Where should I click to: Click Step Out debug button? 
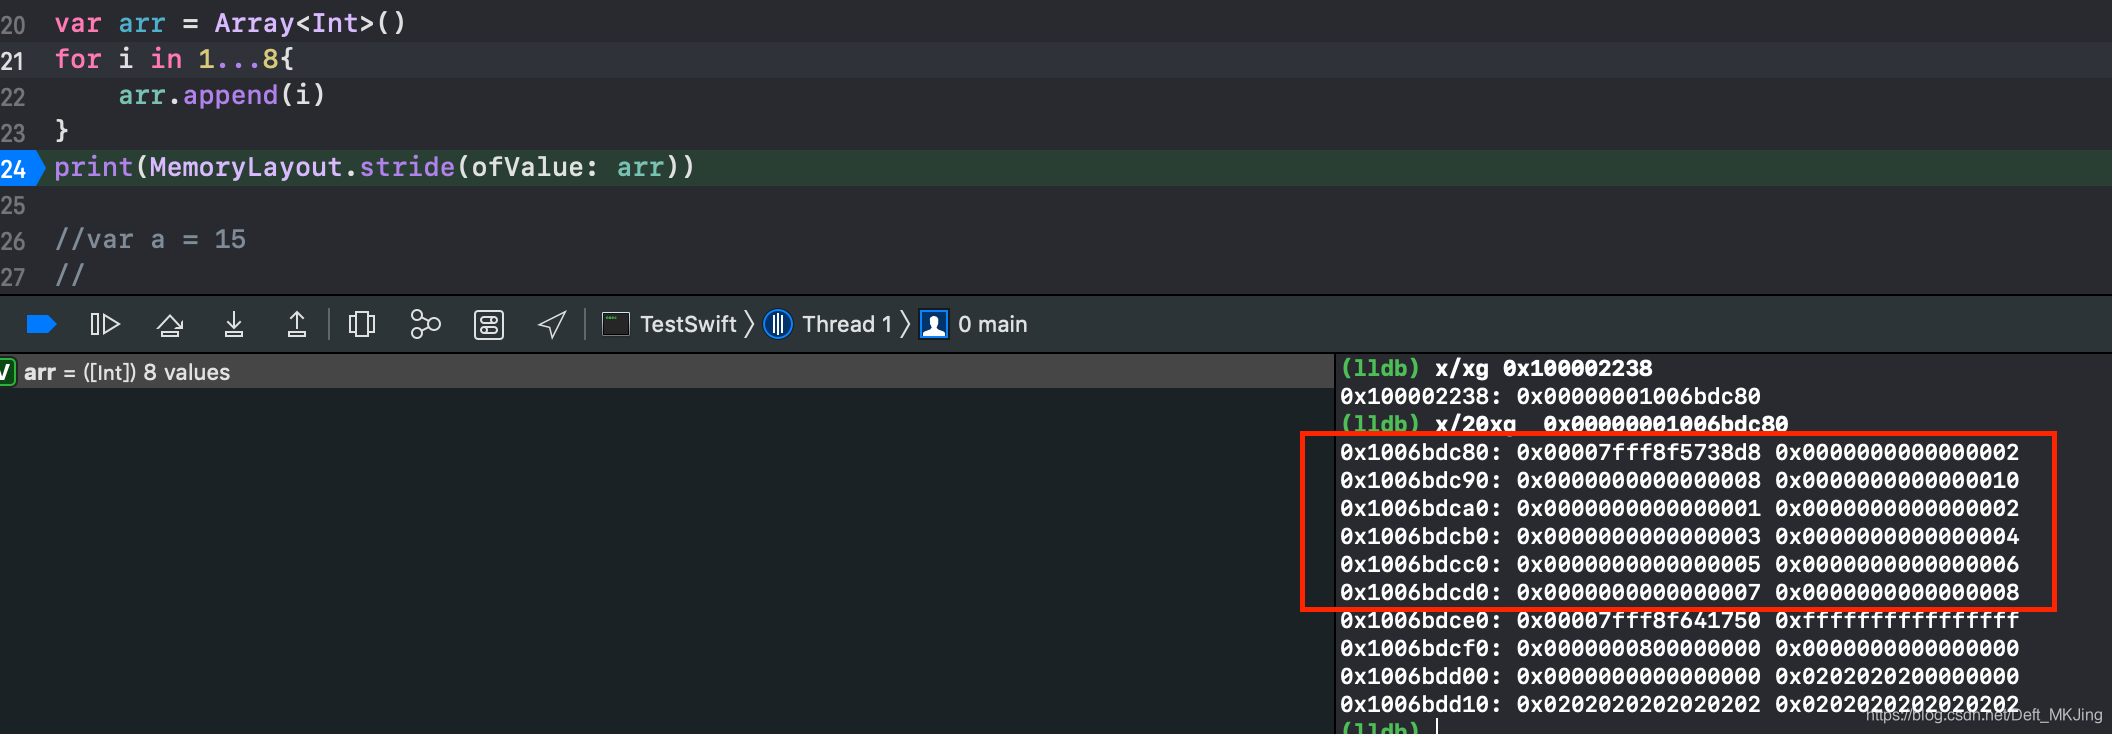(x=297, y=324)
